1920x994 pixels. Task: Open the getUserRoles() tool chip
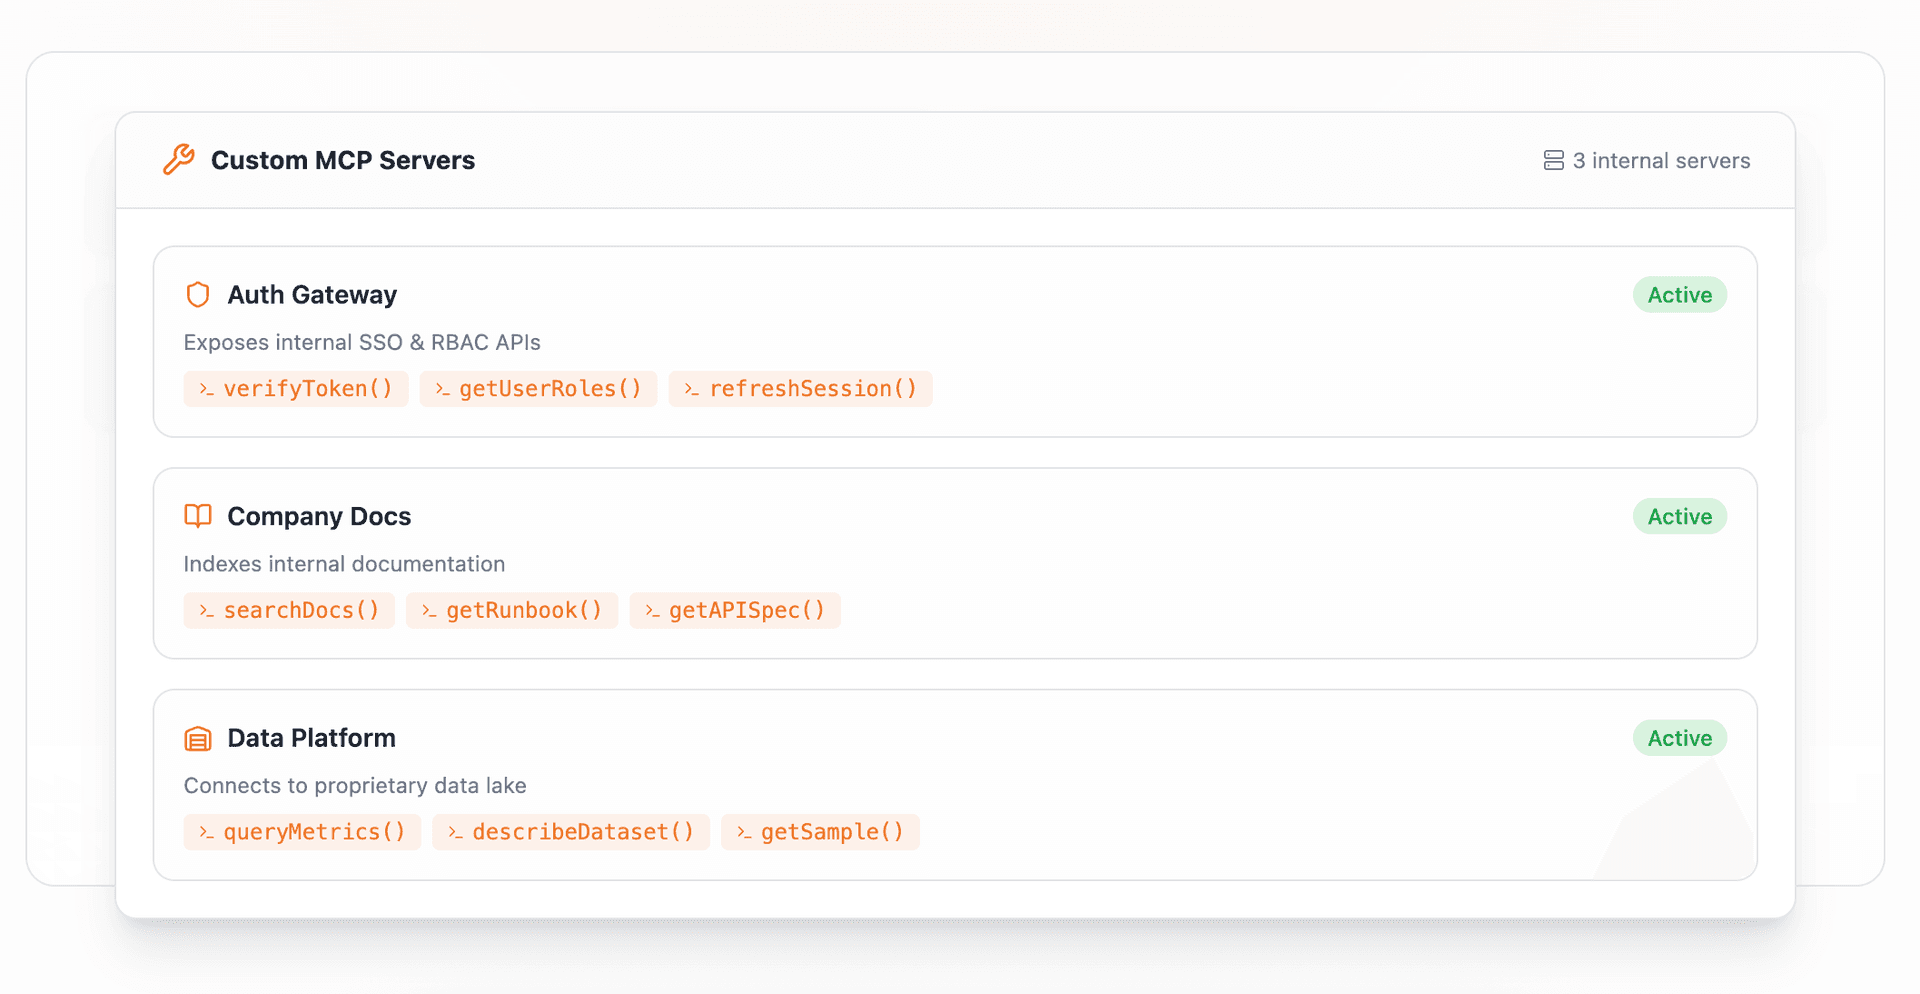[x=538, y=389]
